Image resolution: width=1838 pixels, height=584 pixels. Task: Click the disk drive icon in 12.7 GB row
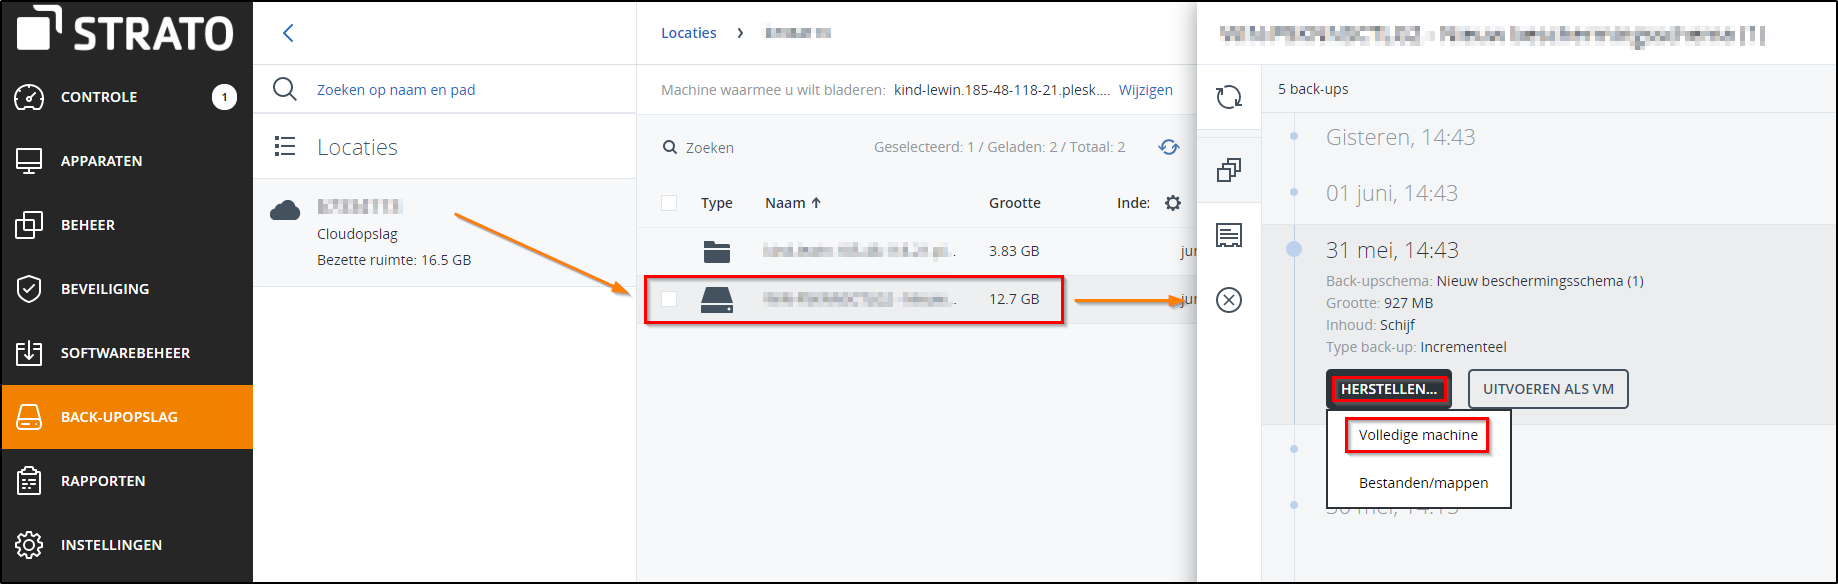[717, 299]
